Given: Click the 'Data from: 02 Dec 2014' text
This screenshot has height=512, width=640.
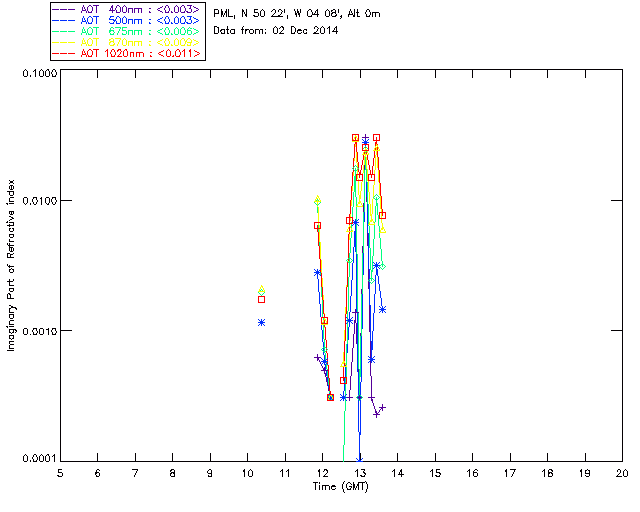Looking at the screenshot, I should (276, 30).
